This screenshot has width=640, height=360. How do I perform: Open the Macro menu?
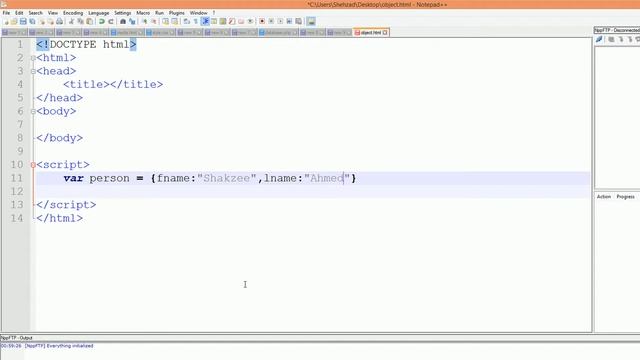coord(143,13)
